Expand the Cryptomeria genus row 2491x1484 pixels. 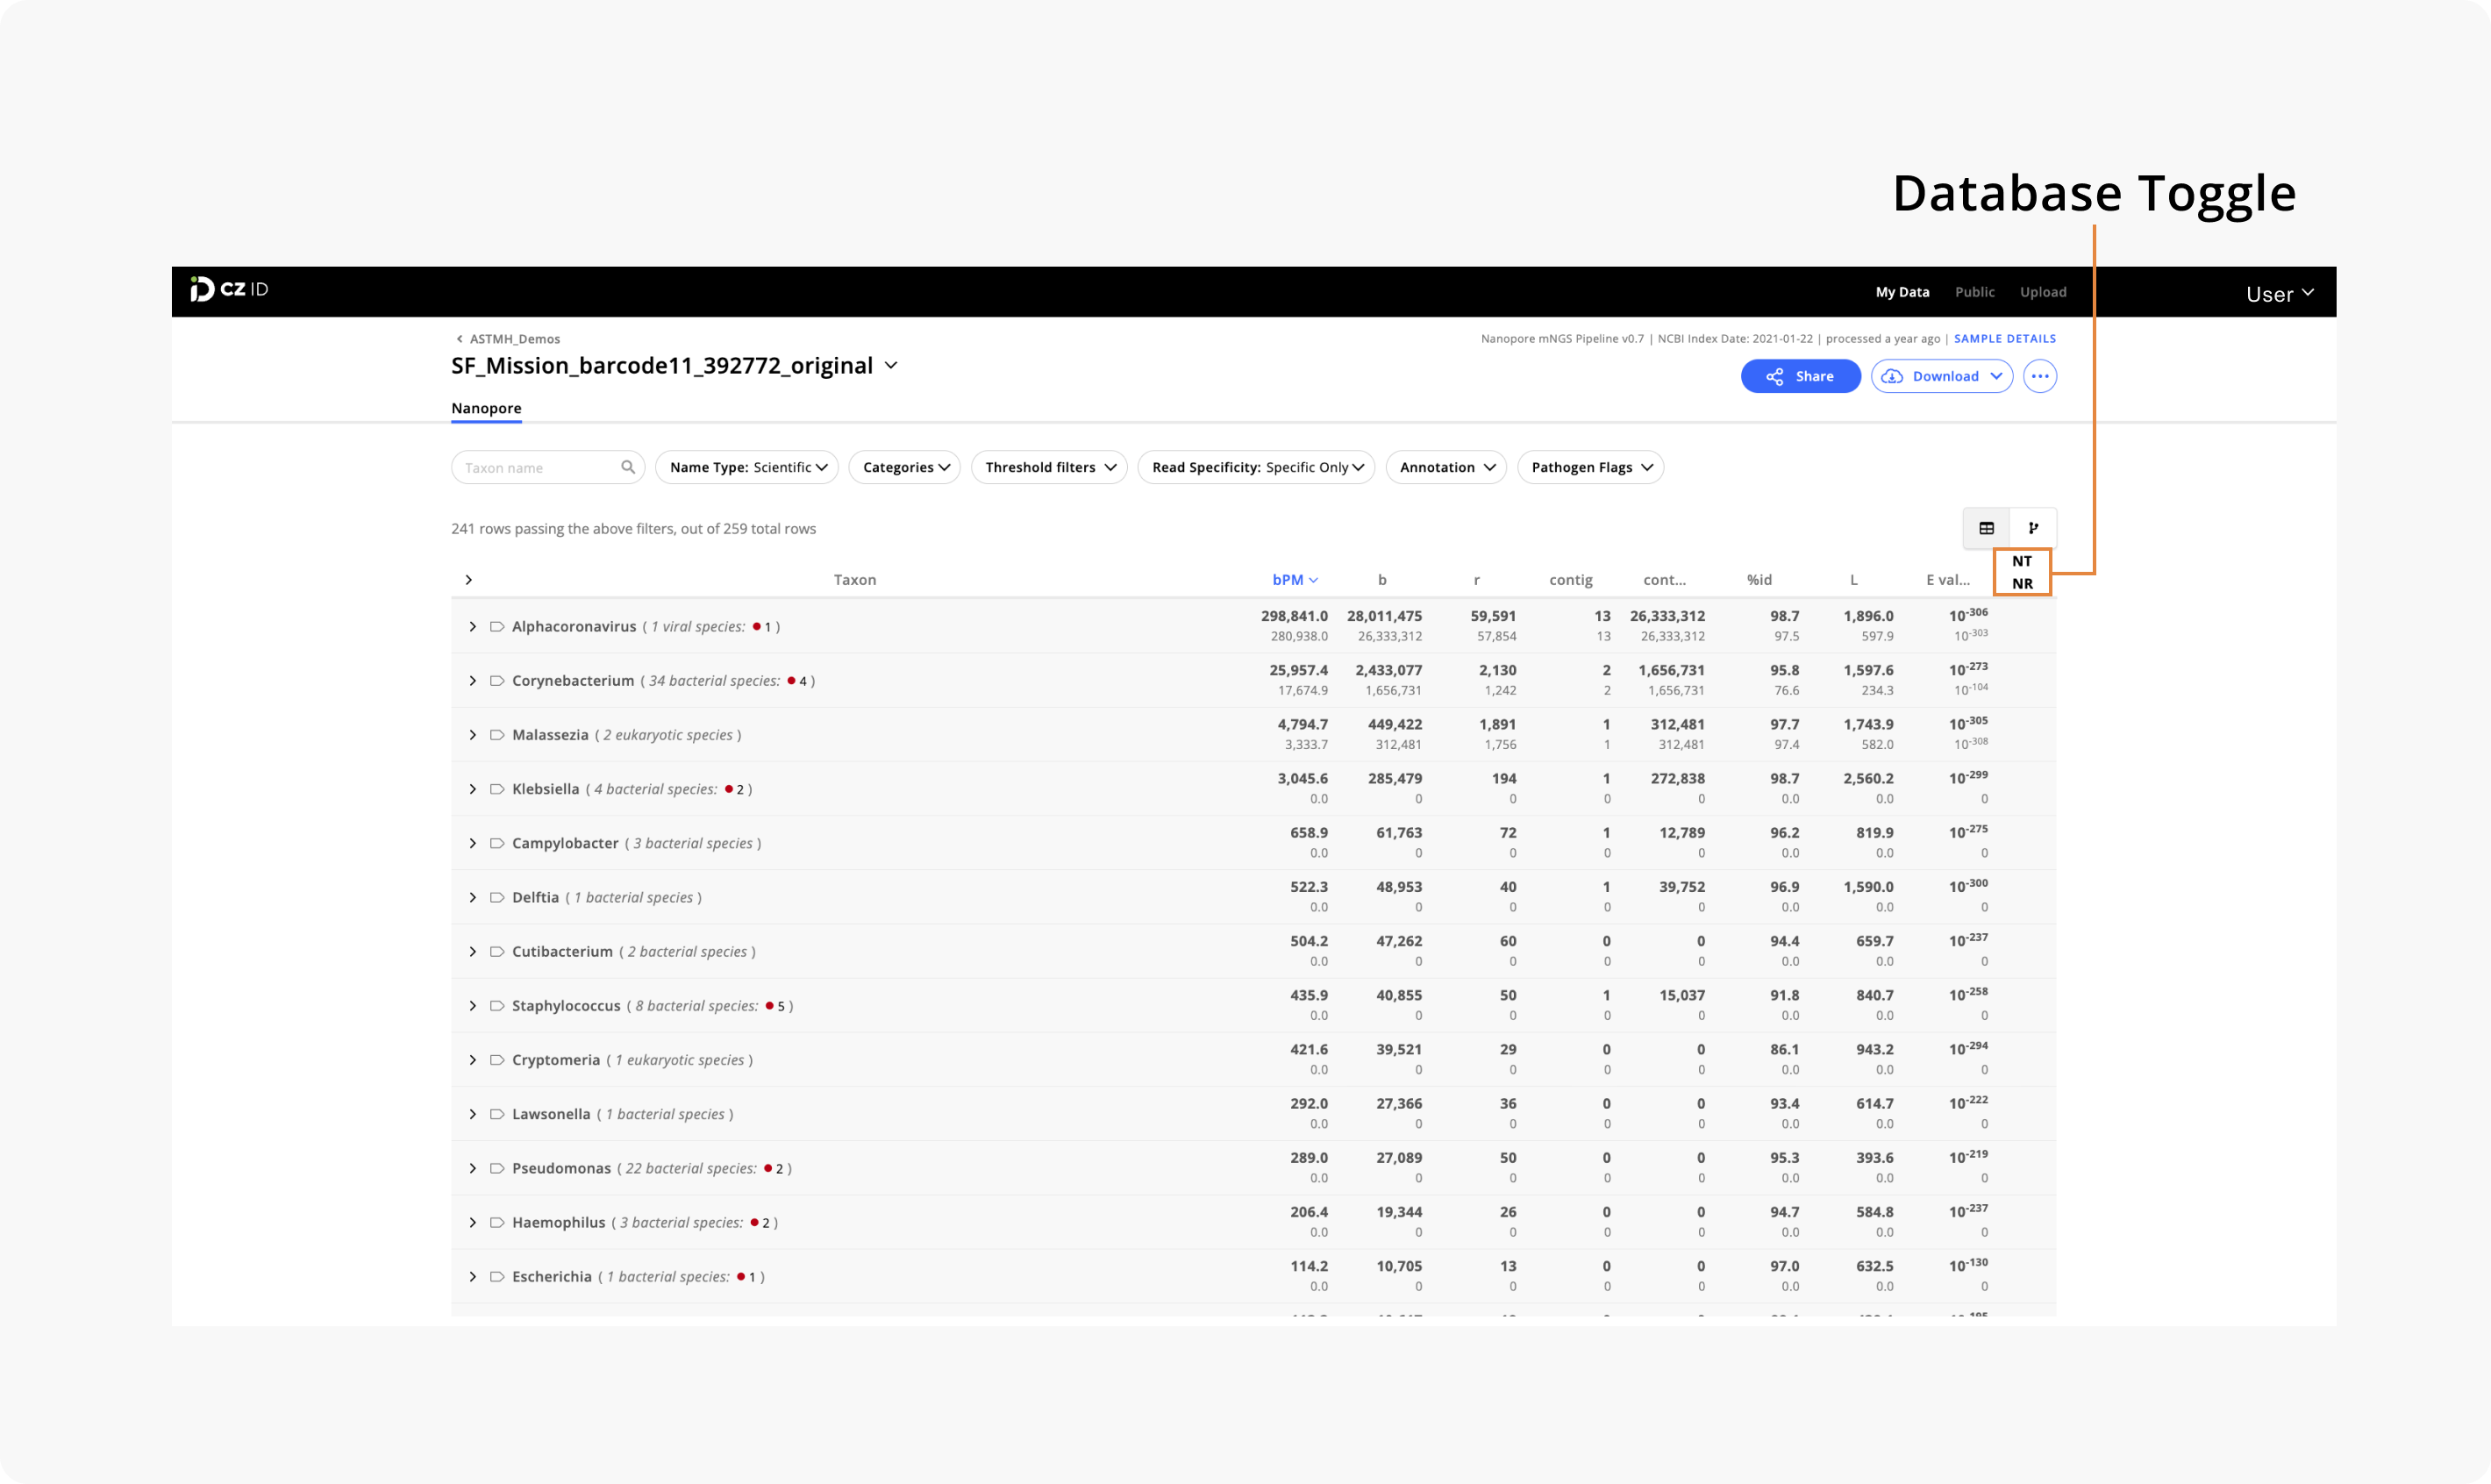[472, 1060]
